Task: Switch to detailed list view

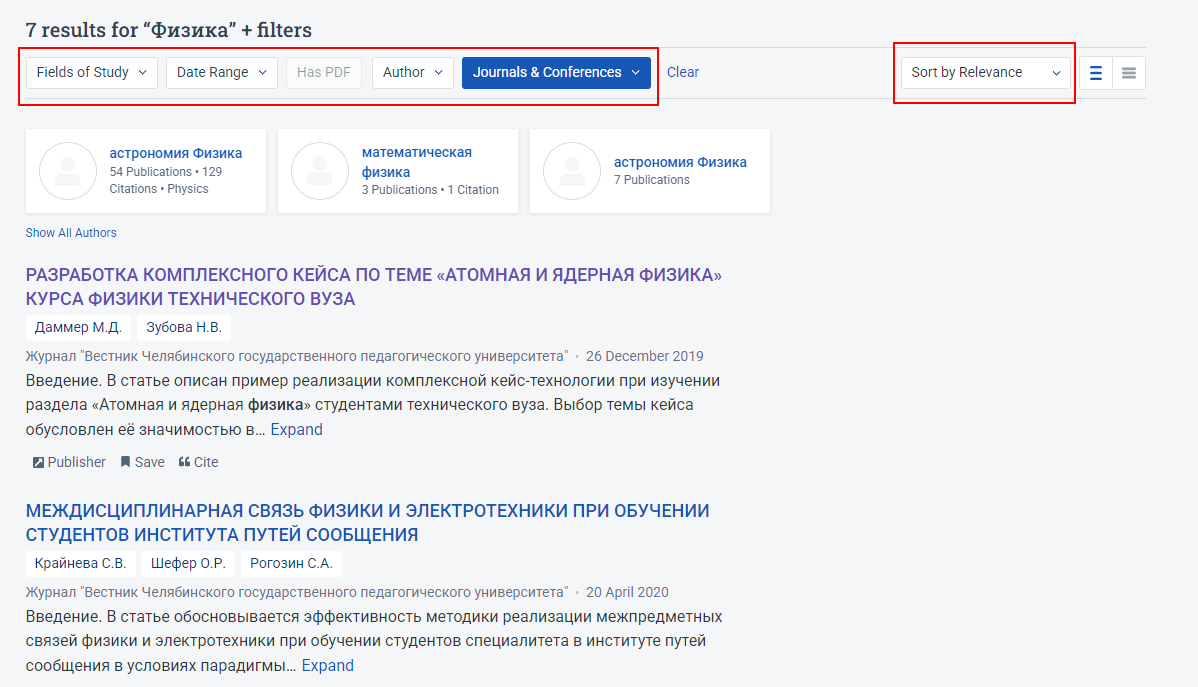Action: click(x=1095, y=72)
